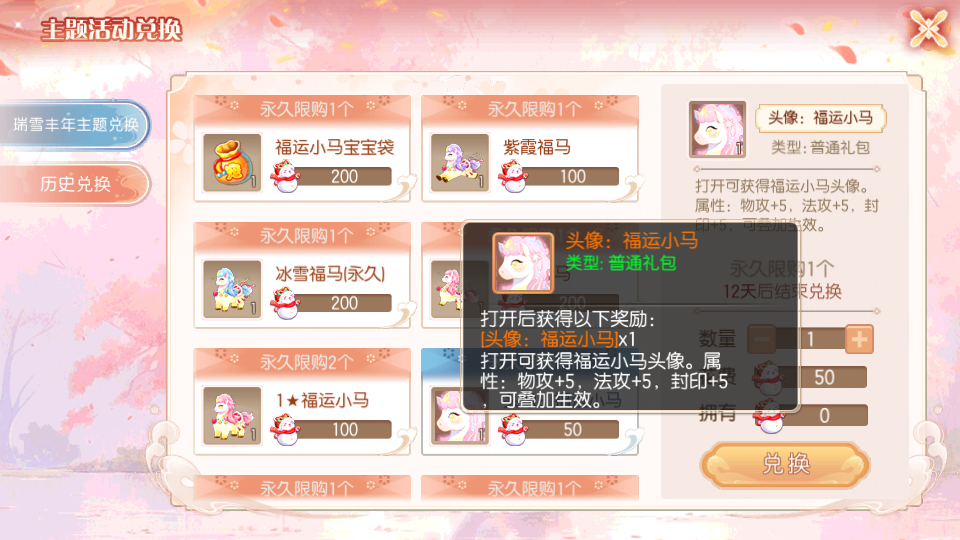Click the owned amount bar showing 0

point(824,416)
